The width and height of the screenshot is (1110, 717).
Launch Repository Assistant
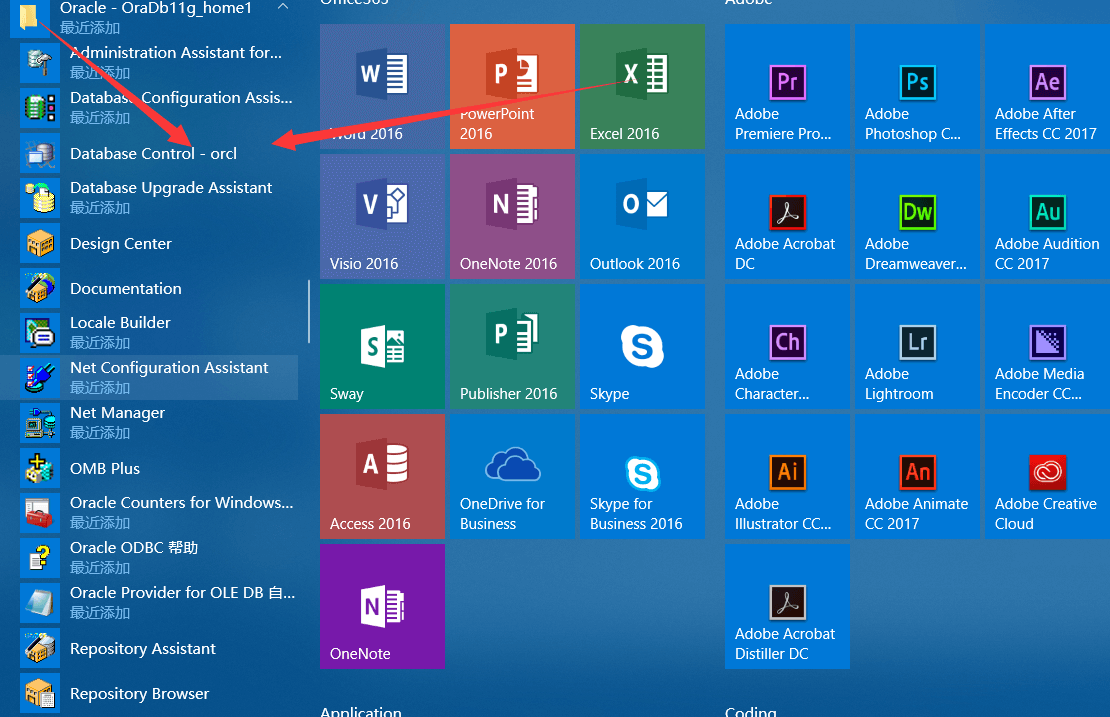(x=149, y=648)
